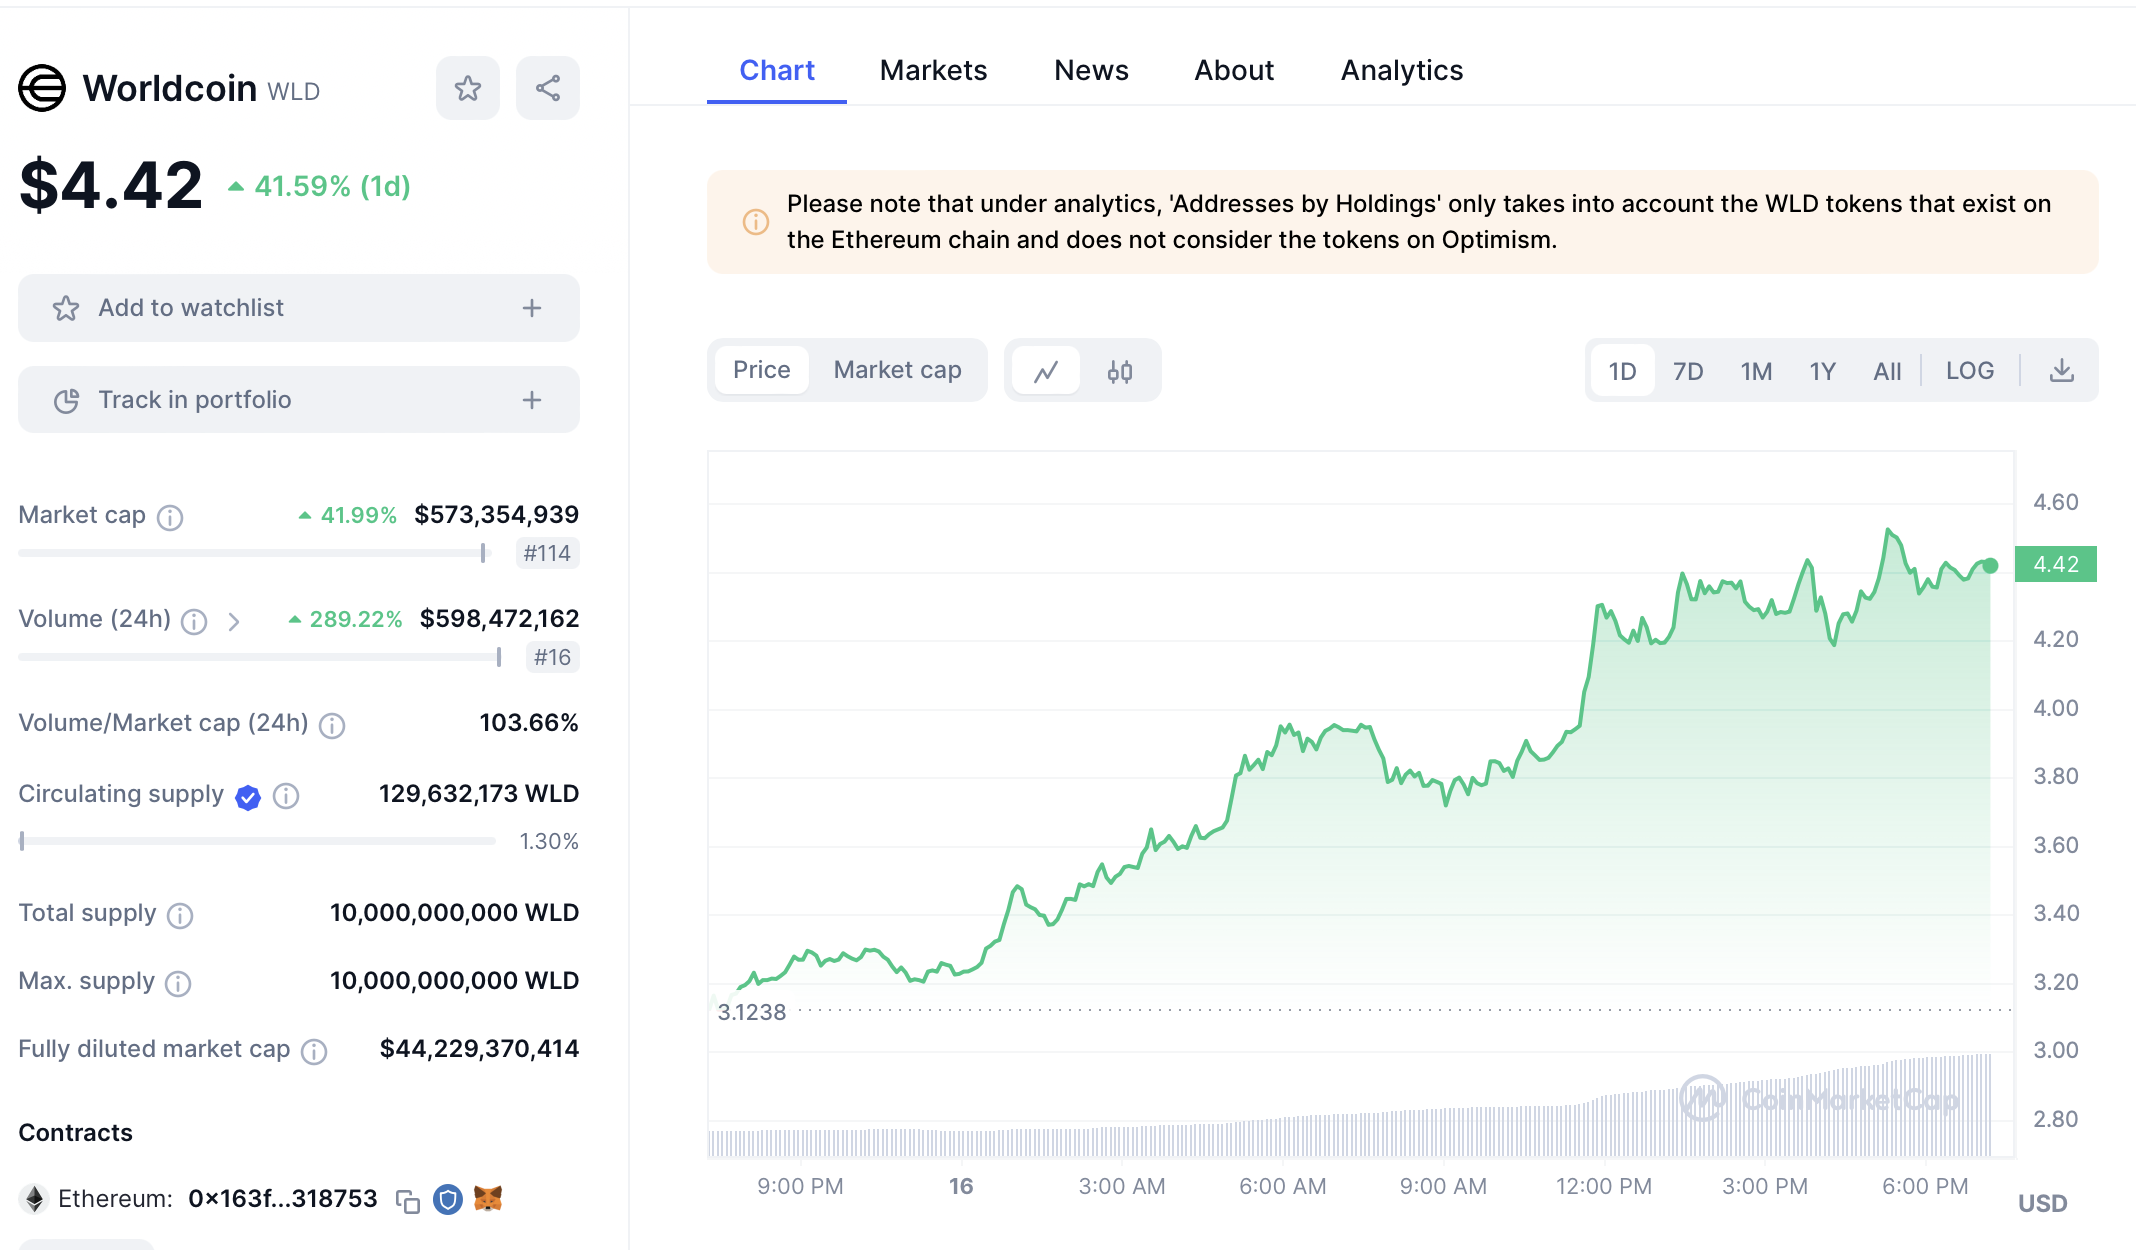Open the Analytics tab
This screenshot has width=2136, height=1250.
coord(1401,70)
